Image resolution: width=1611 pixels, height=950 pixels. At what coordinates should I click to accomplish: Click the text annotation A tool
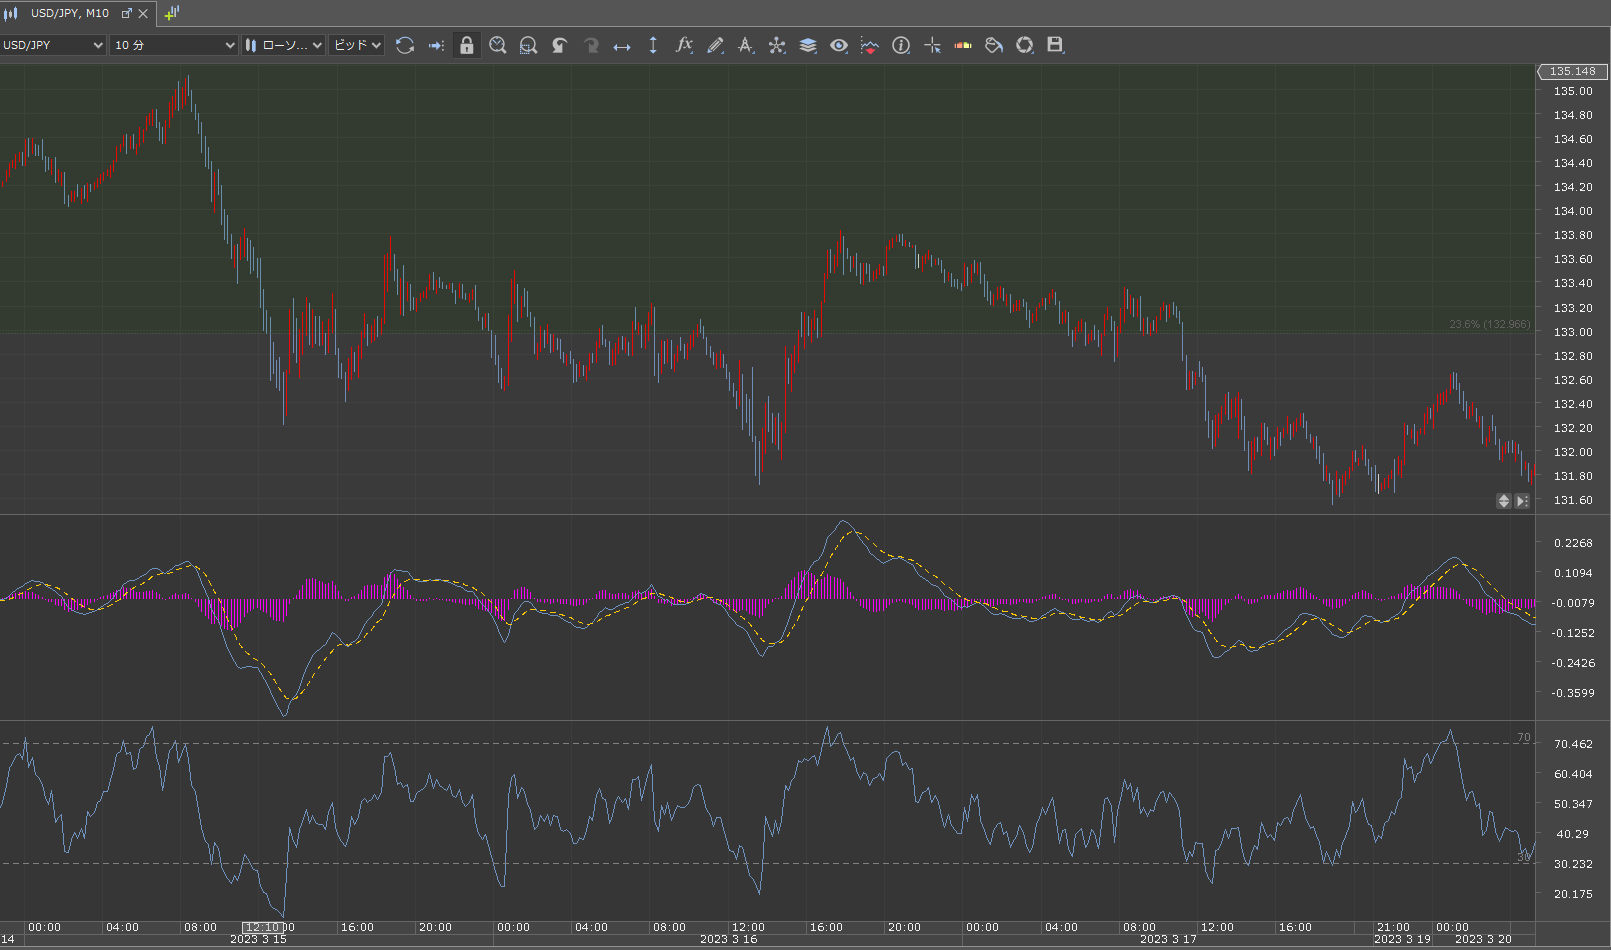pos(746,45)
